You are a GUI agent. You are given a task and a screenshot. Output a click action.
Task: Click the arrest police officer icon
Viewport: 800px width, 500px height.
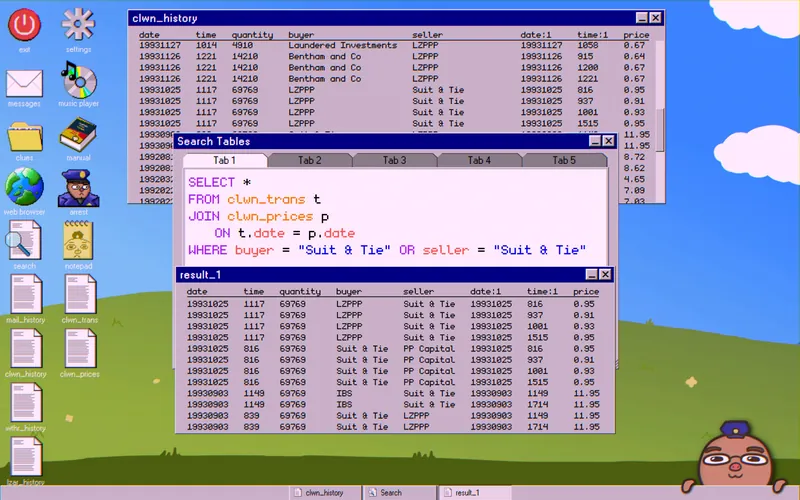coord(79,188)
